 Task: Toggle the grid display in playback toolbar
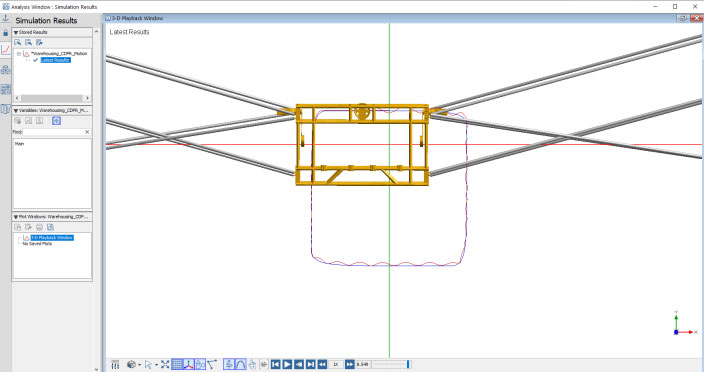pyautogui.click(x=177, y=364)
